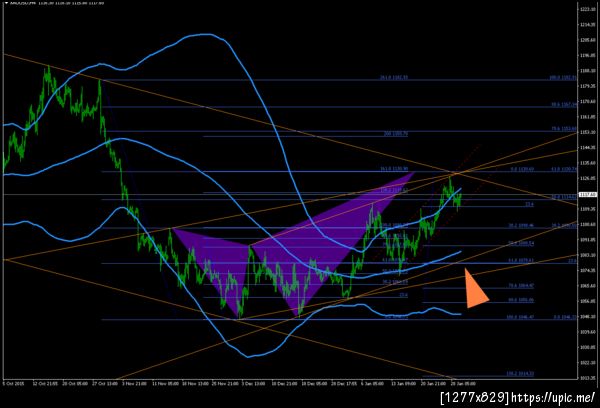Click the 13 Jan 09:00 time-axis label

[403, 383]
